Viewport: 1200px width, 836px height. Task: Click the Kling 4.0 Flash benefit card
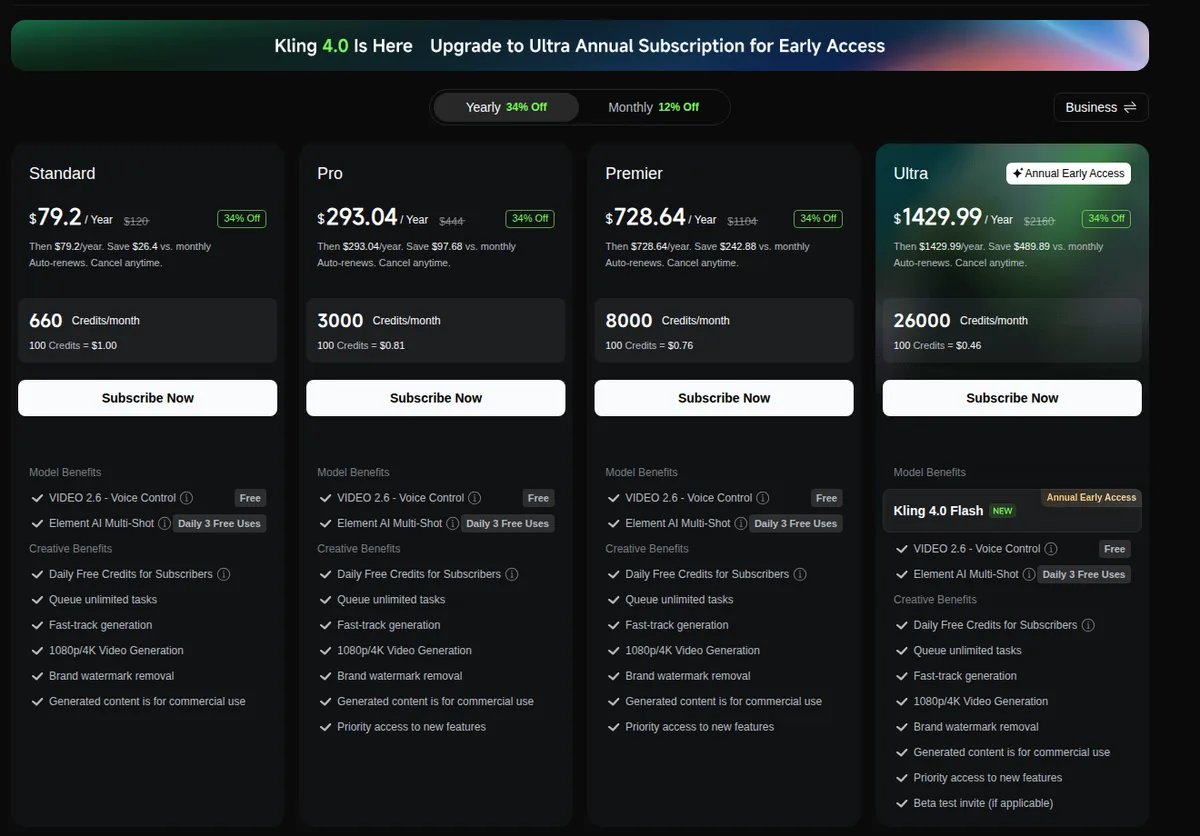pos(1012,510)
